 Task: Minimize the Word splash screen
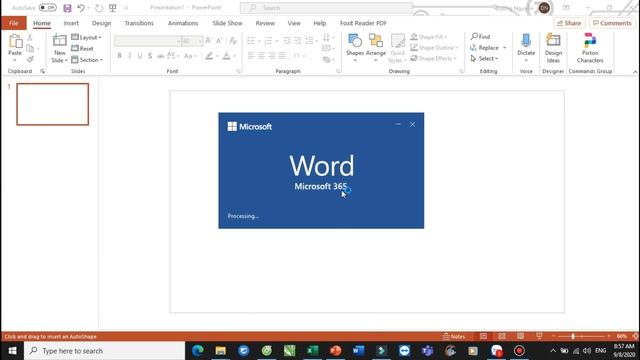[398, 124]
